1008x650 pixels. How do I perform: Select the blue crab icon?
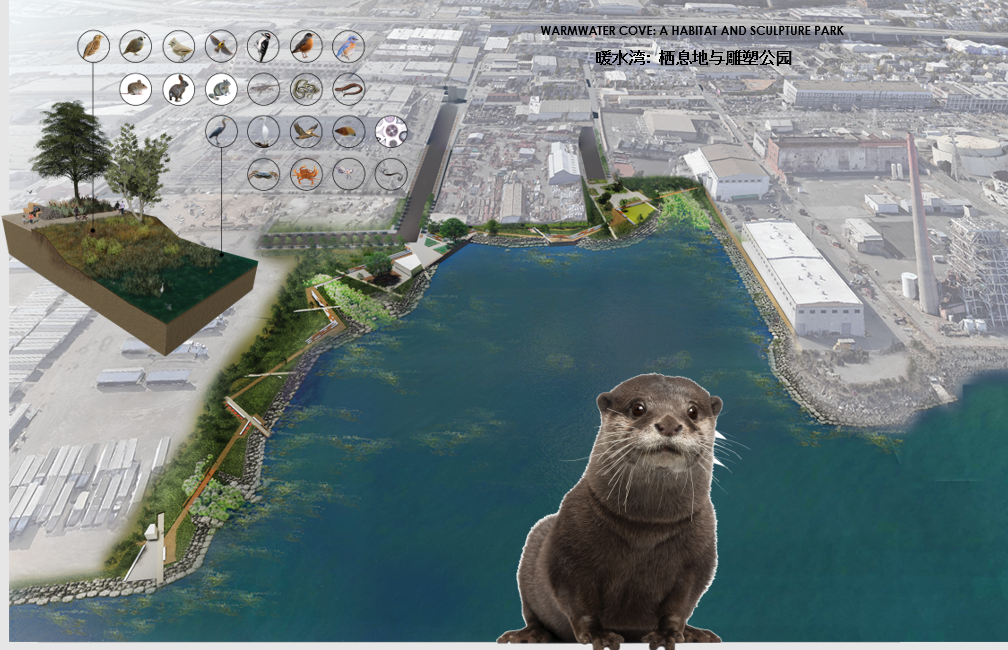pos(264,174)
